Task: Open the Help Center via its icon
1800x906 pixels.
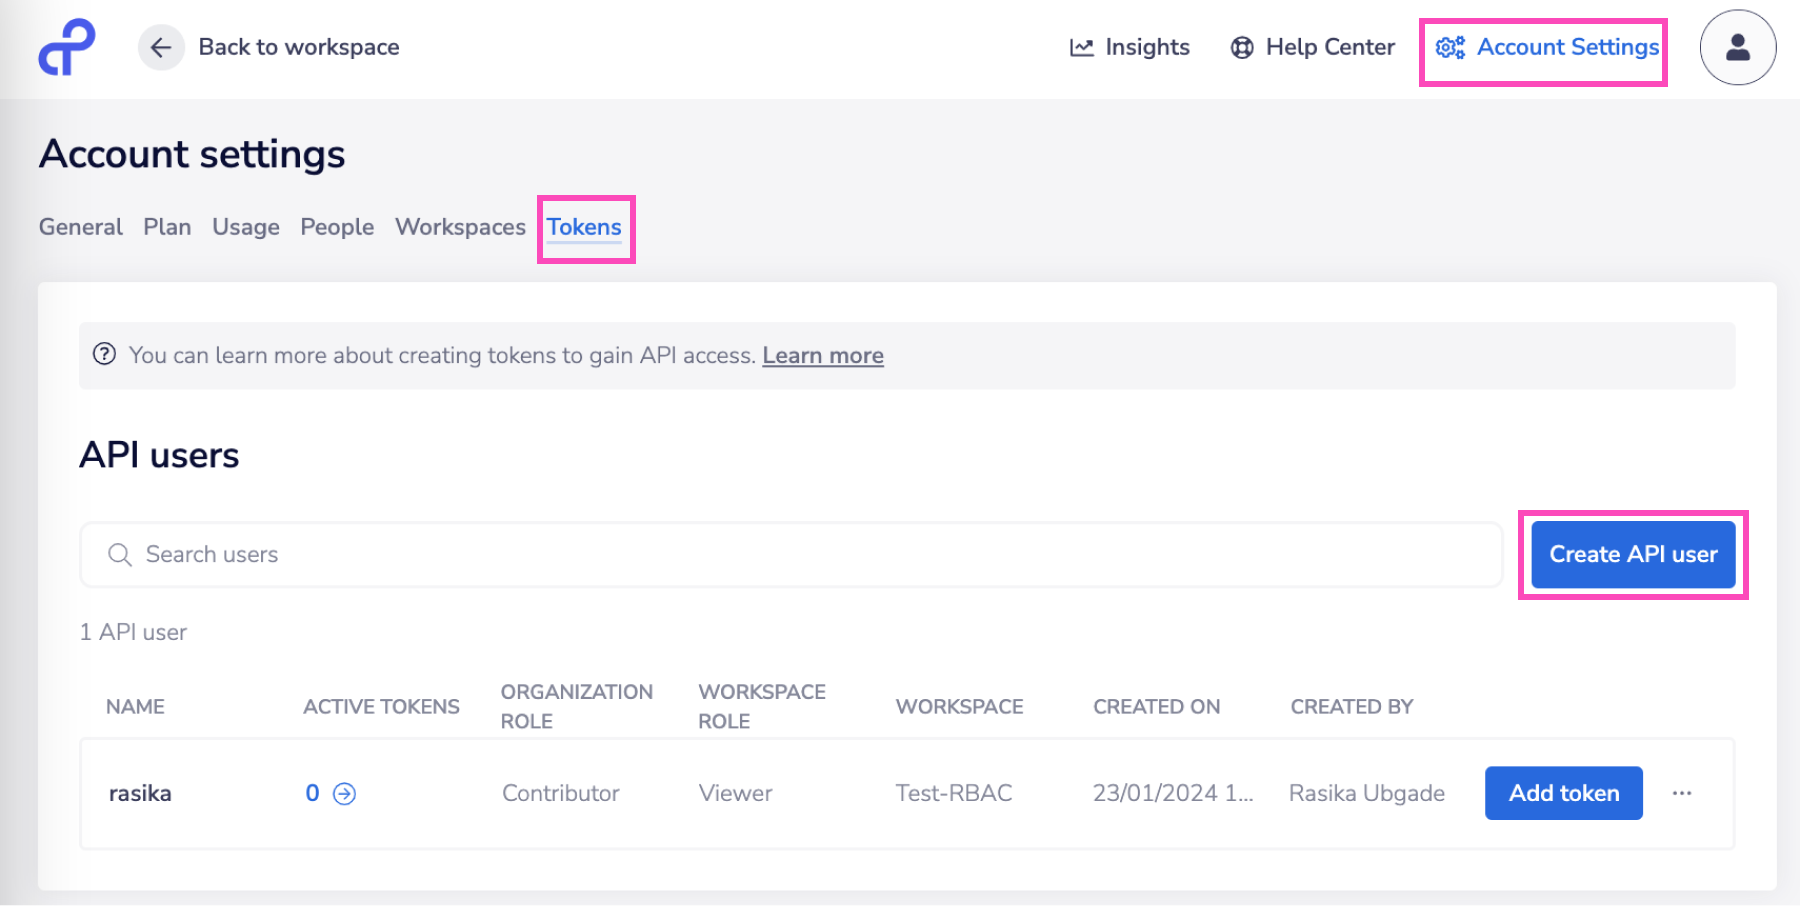Action: coord(1240,47)
